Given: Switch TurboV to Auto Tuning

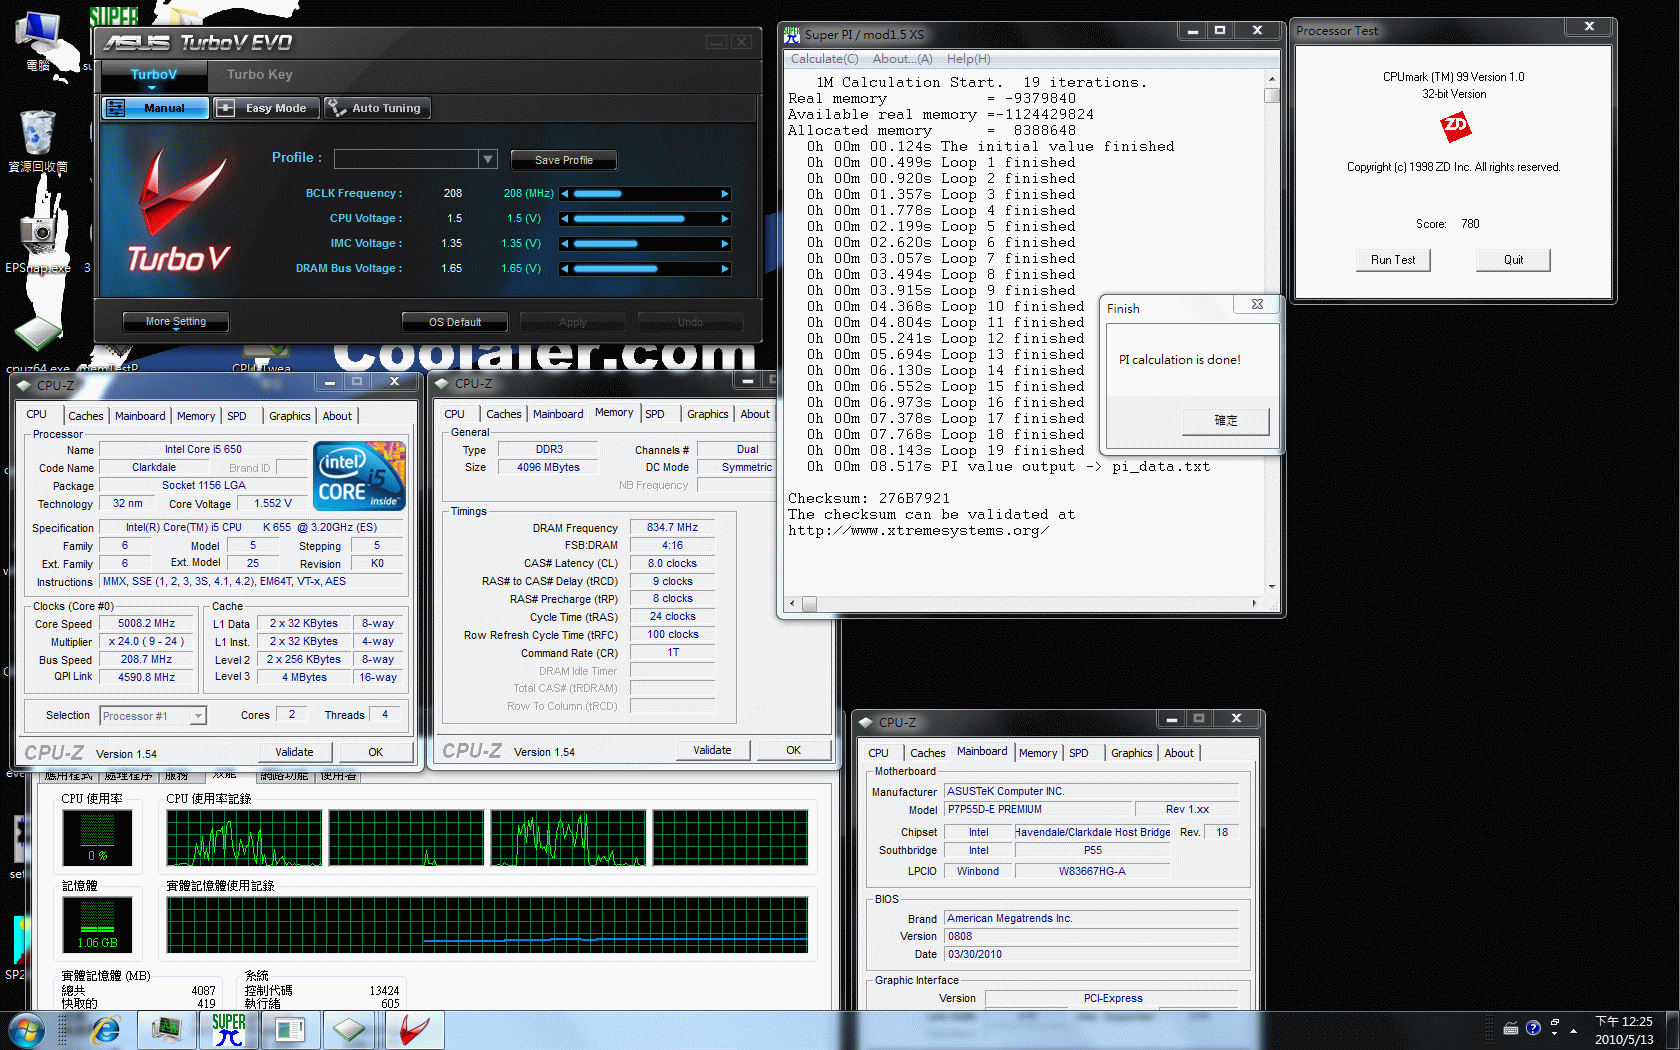Looking at the screenshot, I should (377, 108).
